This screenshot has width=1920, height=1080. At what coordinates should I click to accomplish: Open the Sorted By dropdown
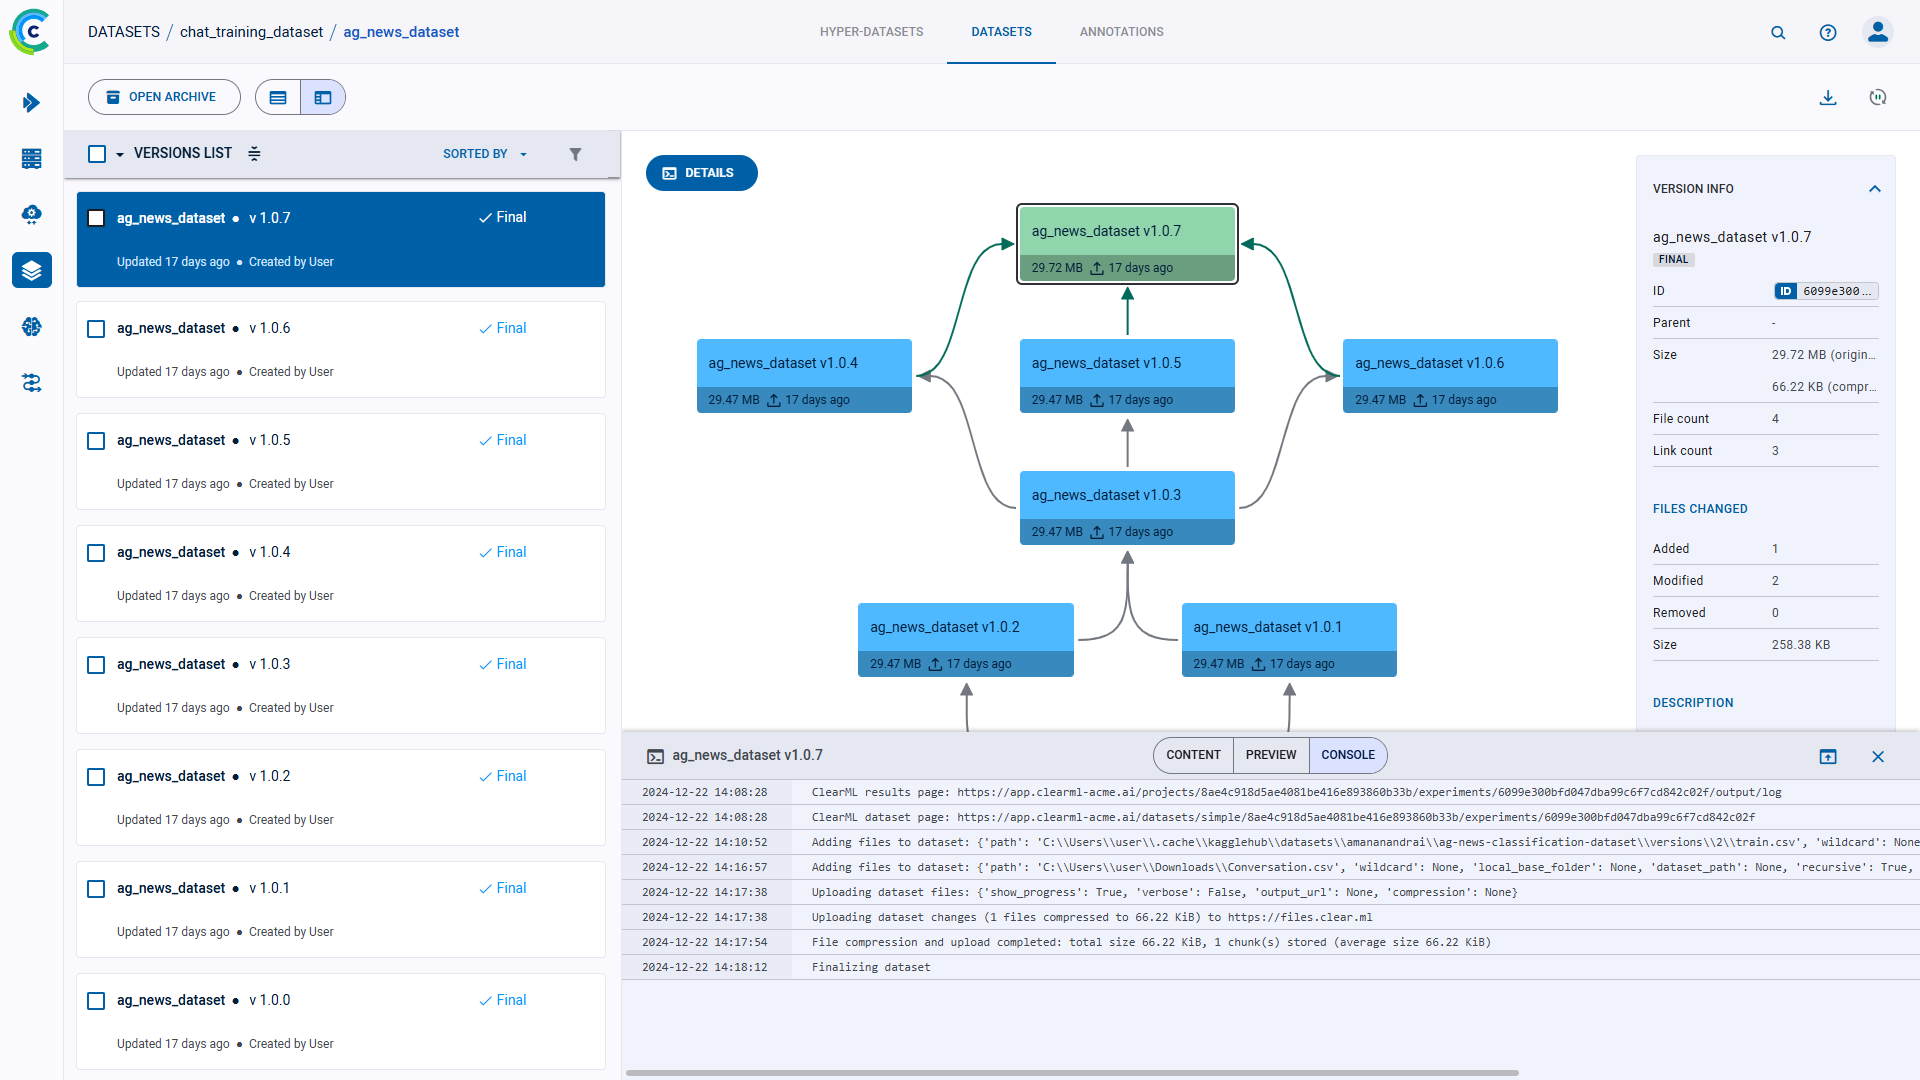coord(484,154)
